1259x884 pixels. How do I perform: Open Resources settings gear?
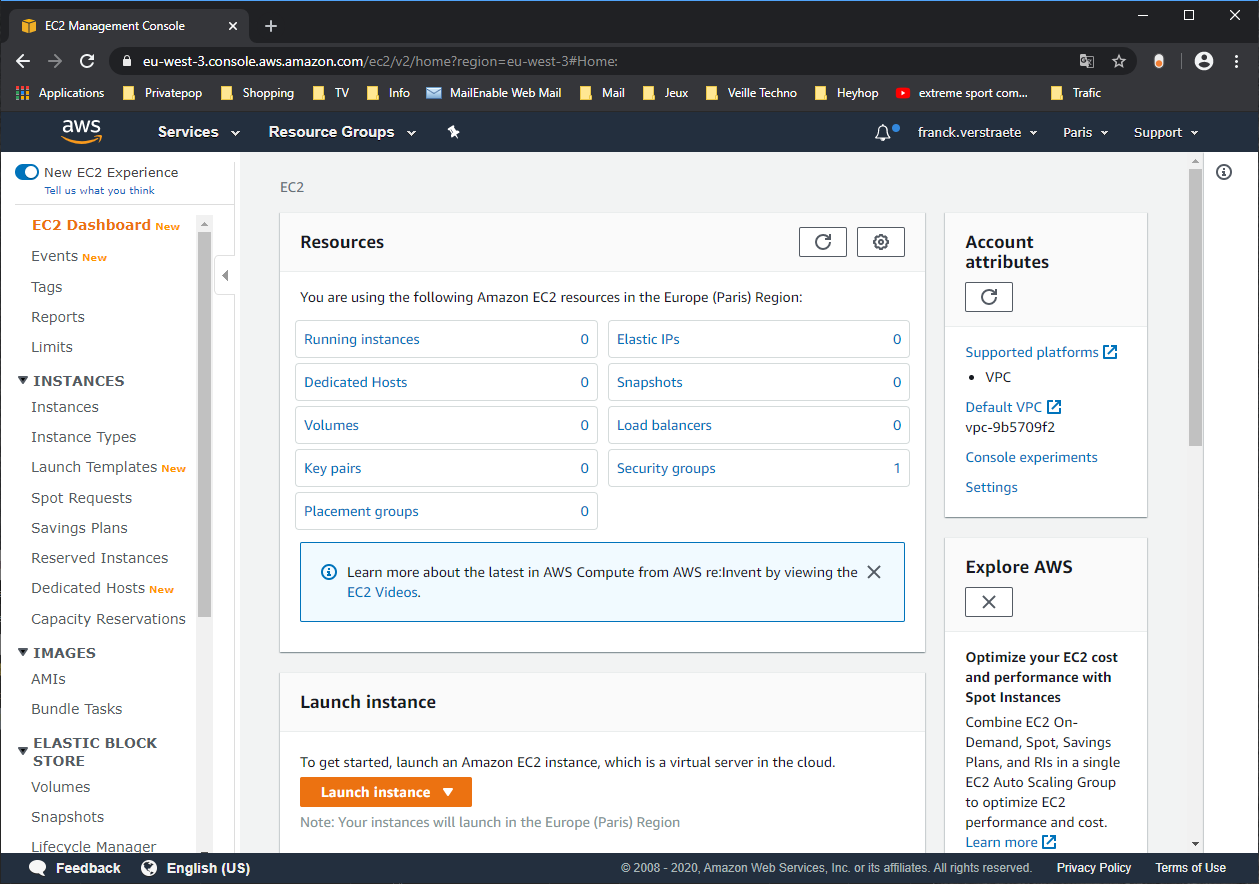coord(881,242)
